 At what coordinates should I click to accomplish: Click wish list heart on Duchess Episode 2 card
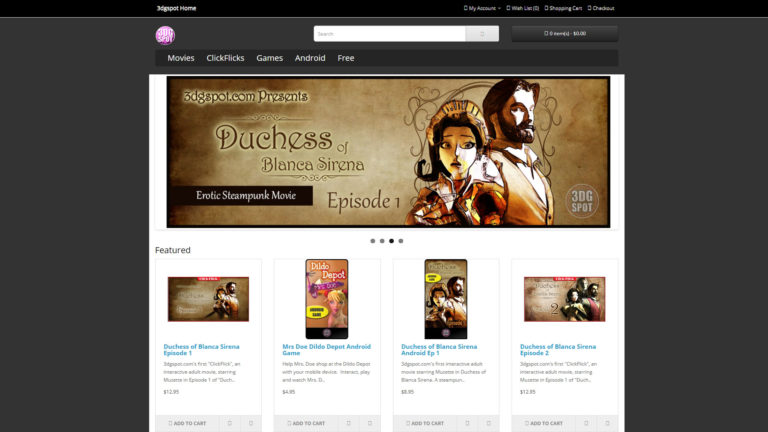(586, 423)
